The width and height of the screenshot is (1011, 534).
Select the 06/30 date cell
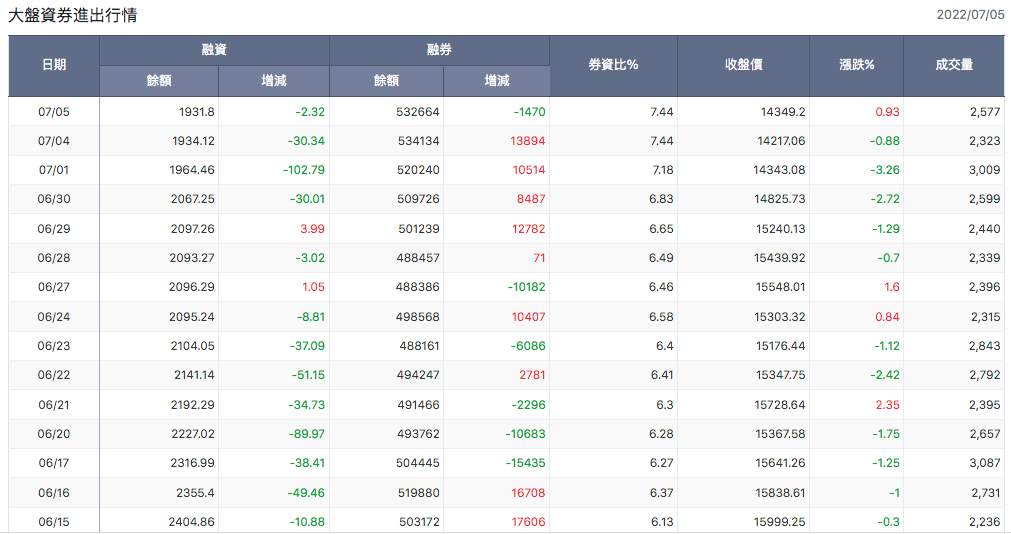(x=54, y=199)
